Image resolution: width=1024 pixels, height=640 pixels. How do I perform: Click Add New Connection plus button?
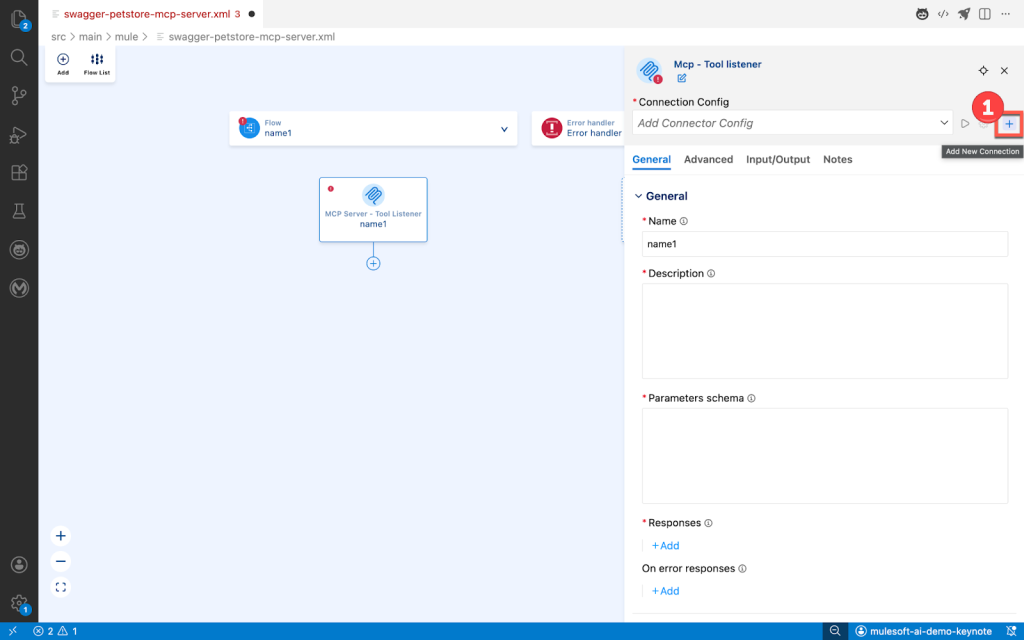[x=1009, y=123]
